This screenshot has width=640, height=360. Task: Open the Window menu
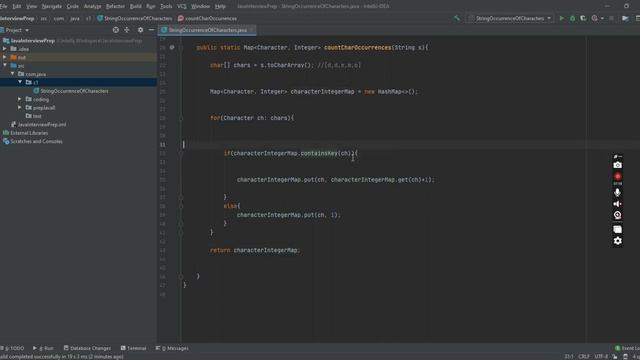pyautogui.click(x=200, y=7)
